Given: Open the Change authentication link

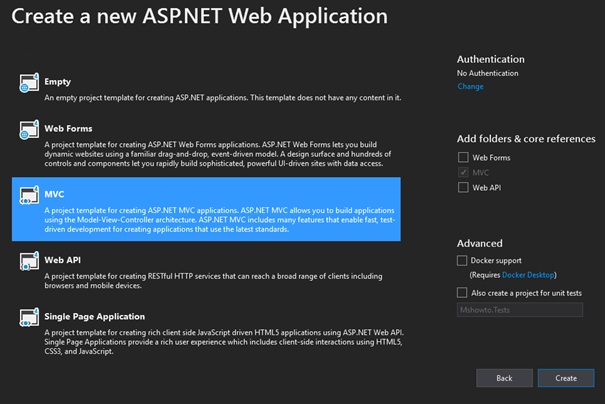Looking at the screenshot, I should point(470,87).
